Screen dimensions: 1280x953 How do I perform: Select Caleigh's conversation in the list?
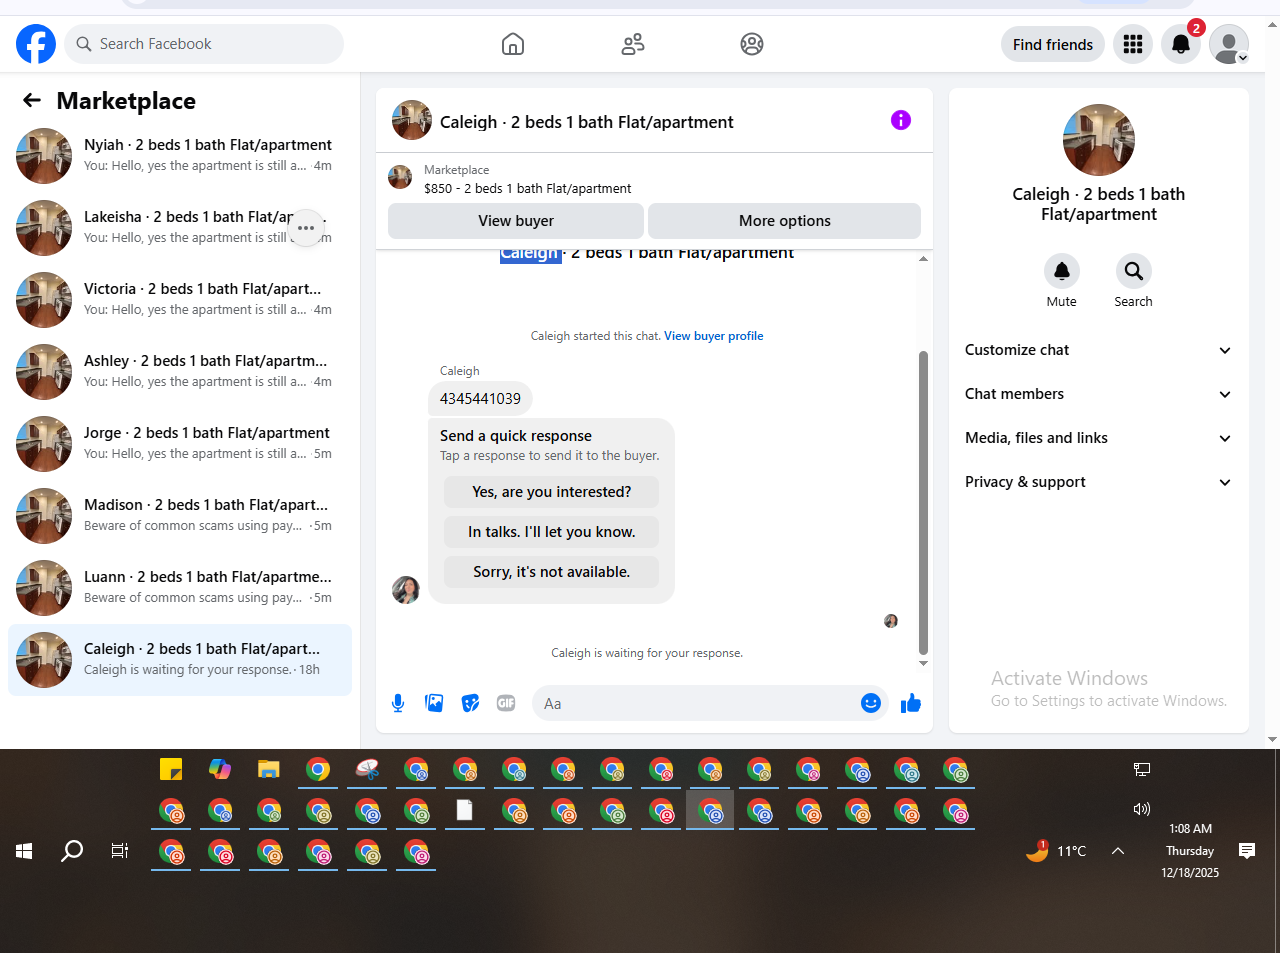tap(180, 660)
